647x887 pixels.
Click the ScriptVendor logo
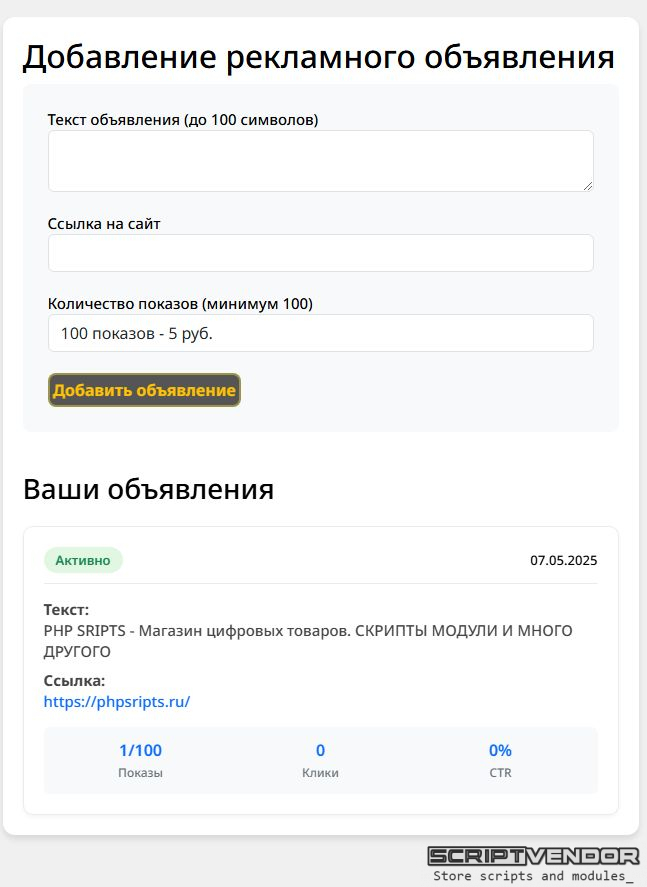click(x=533, y=856)
